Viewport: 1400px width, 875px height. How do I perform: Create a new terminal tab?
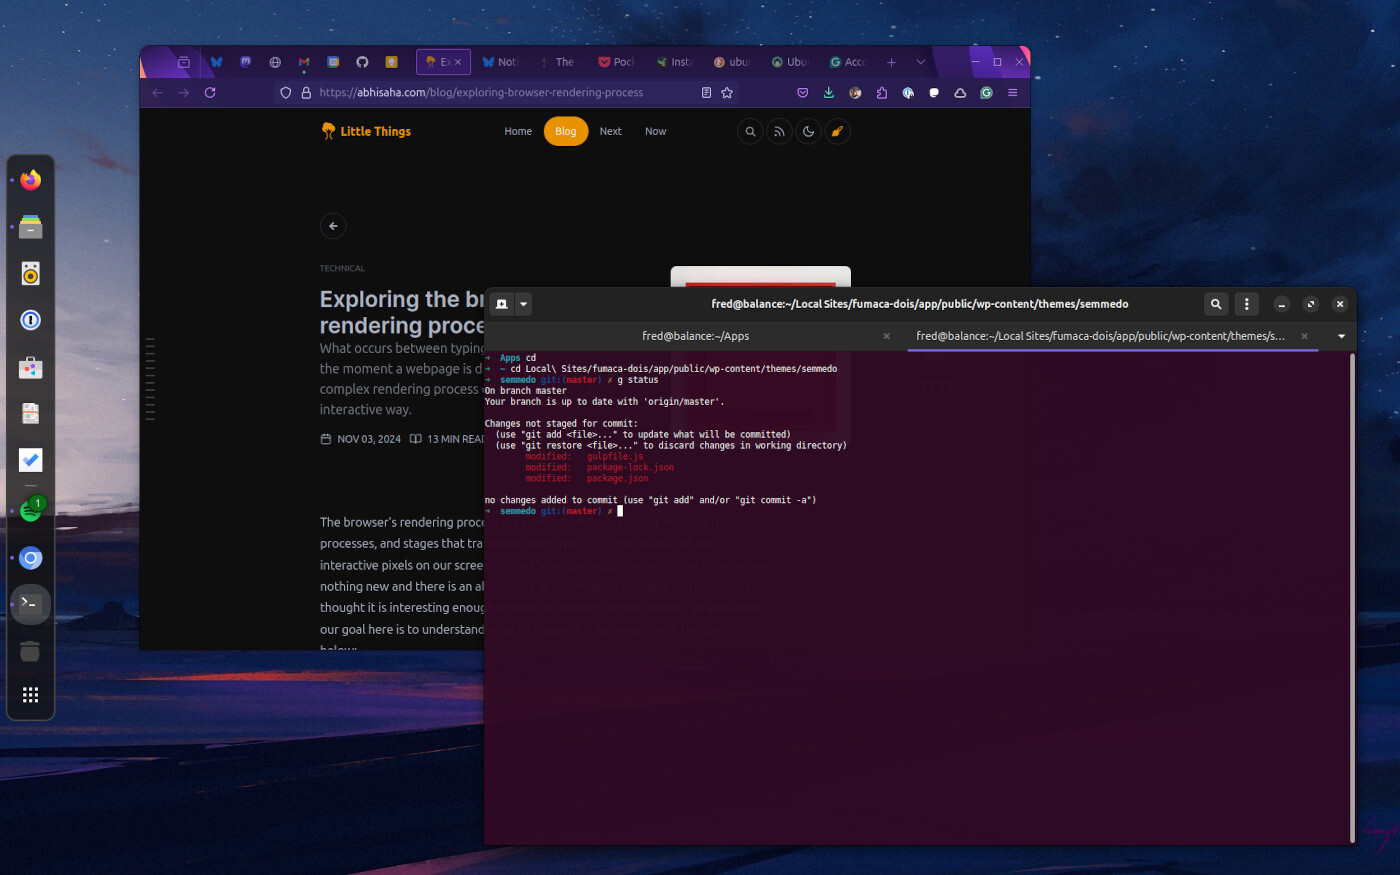tap(502, 304)
